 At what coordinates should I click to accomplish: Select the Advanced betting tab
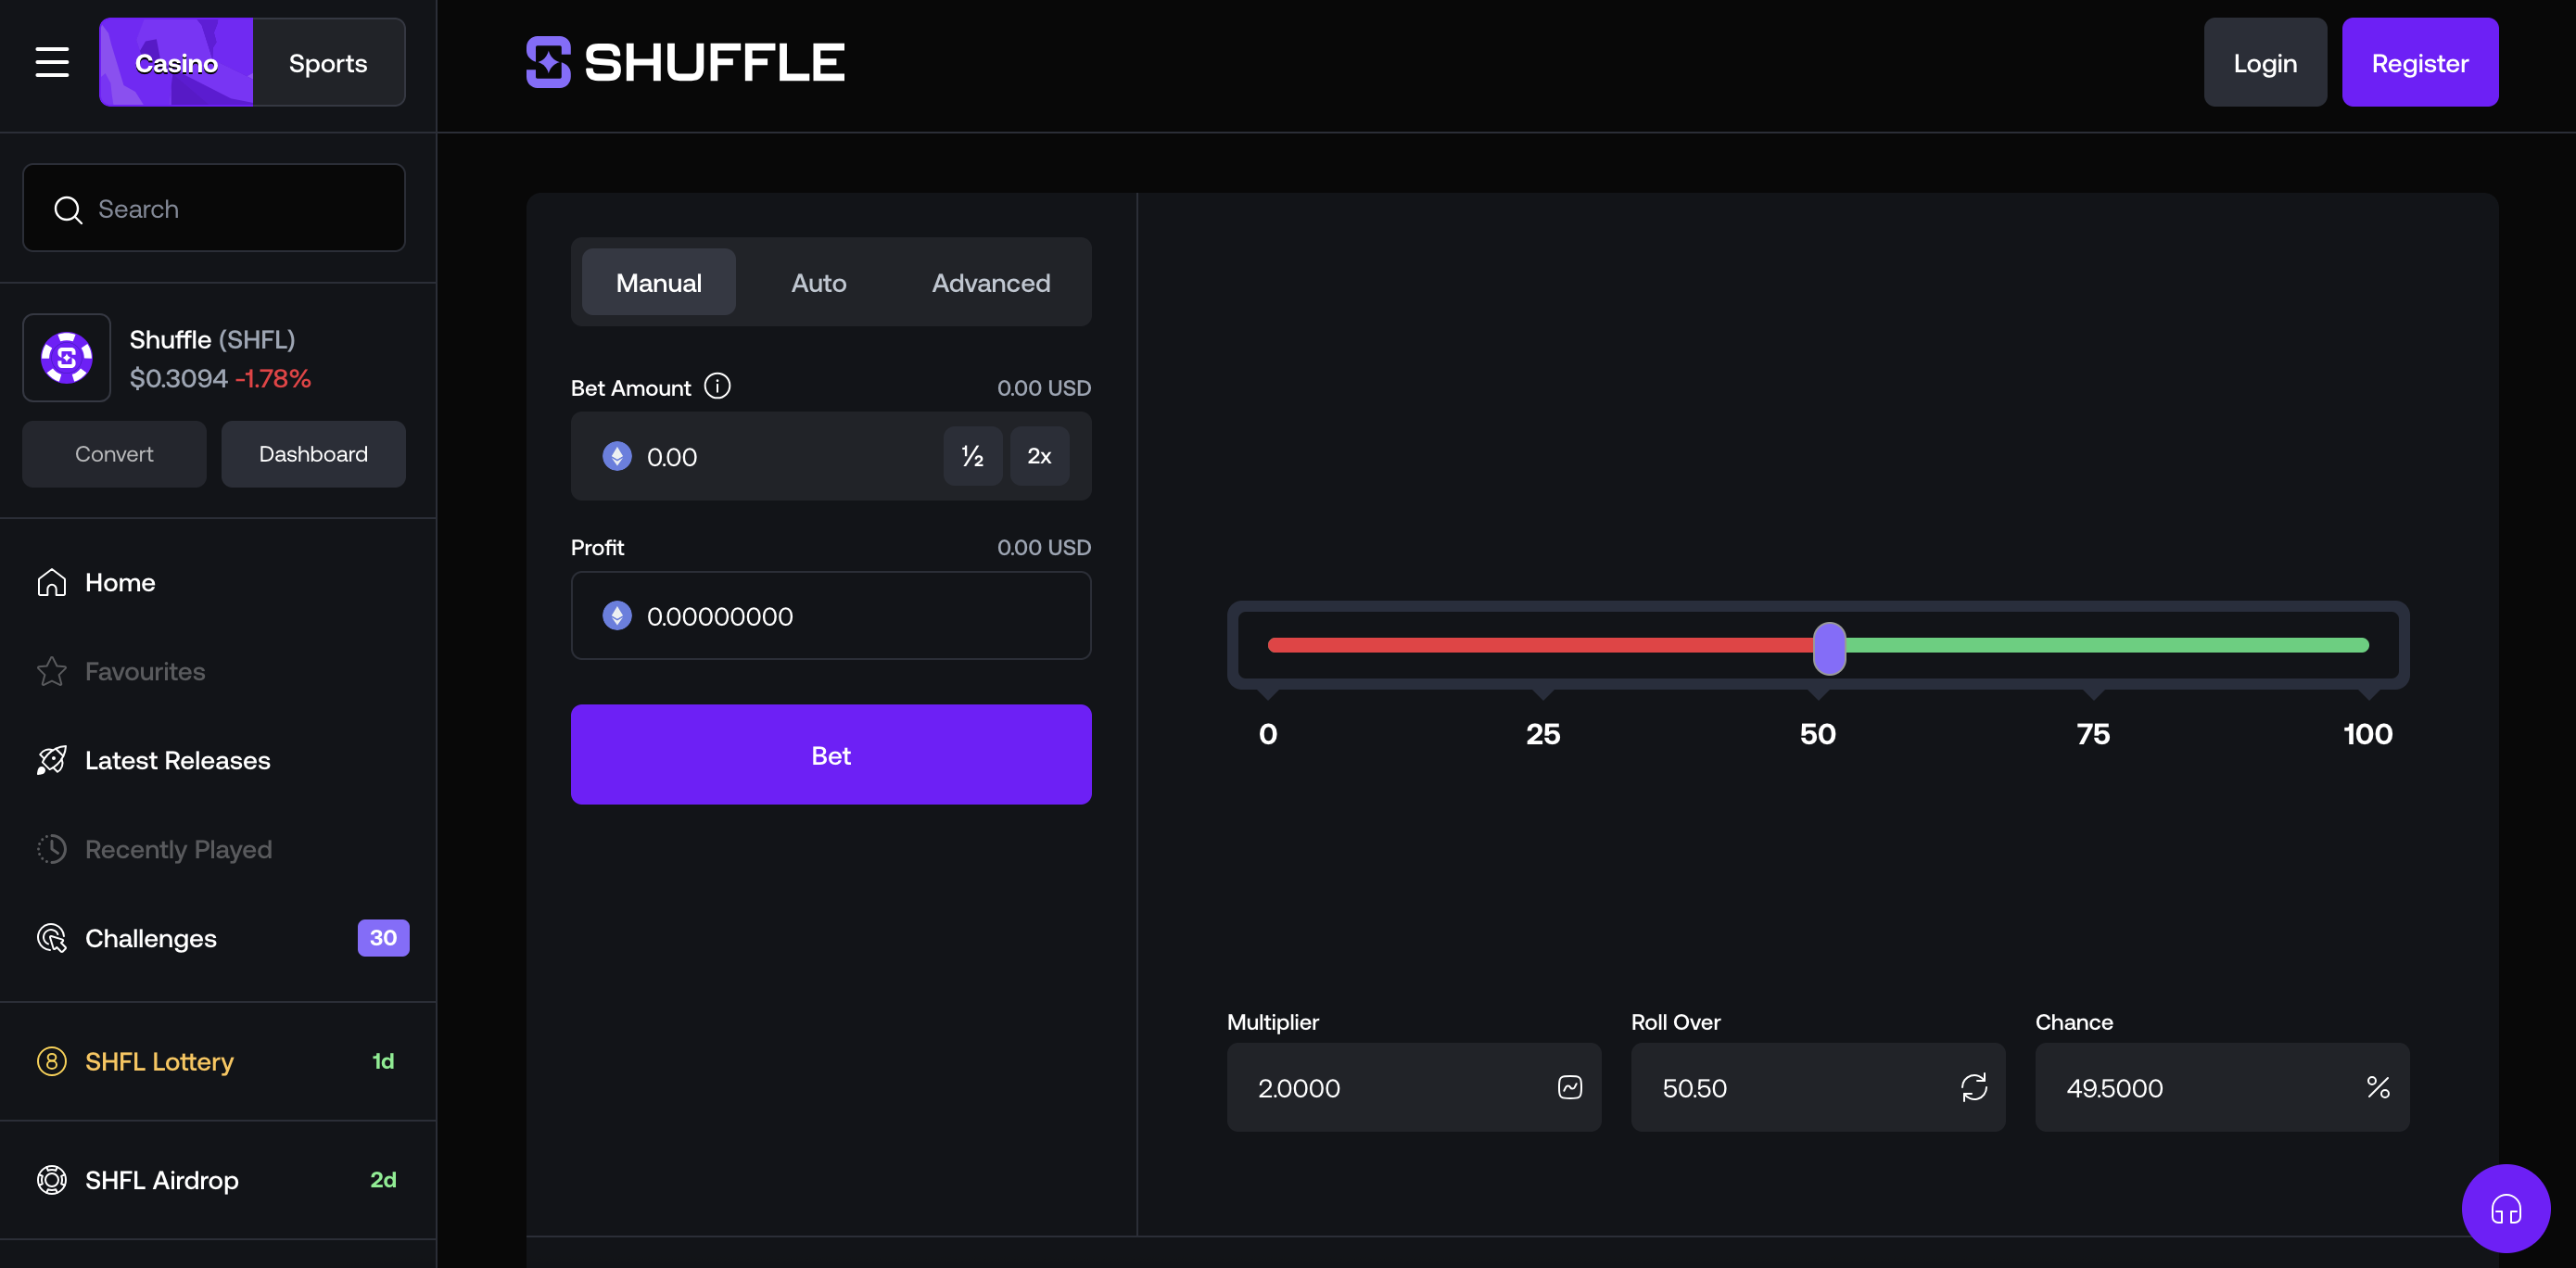point(991,282)
